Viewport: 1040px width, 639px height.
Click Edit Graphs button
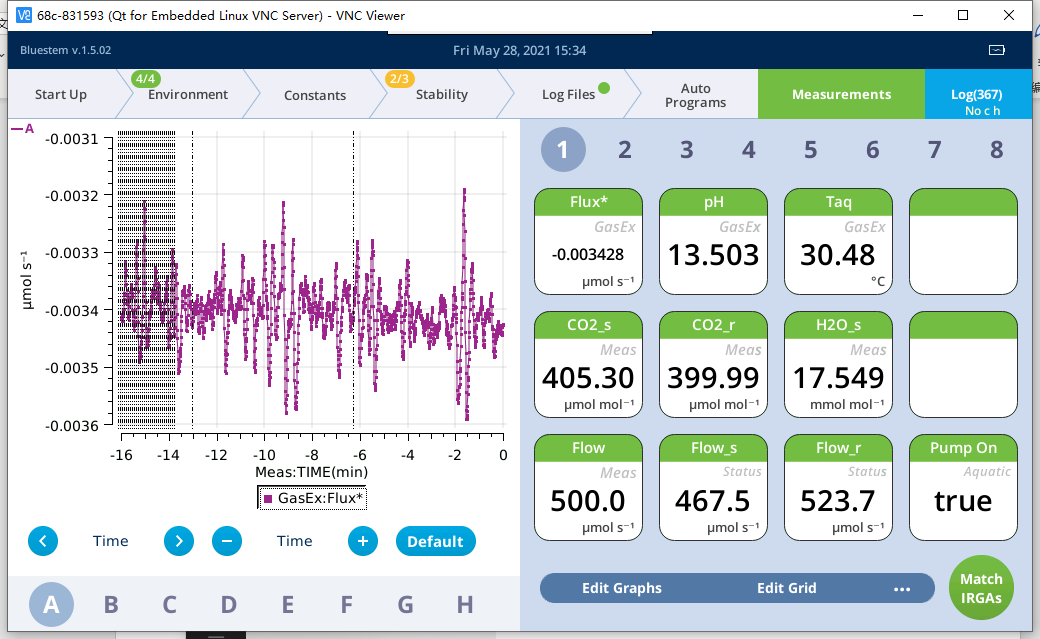(x=622, y=588)
